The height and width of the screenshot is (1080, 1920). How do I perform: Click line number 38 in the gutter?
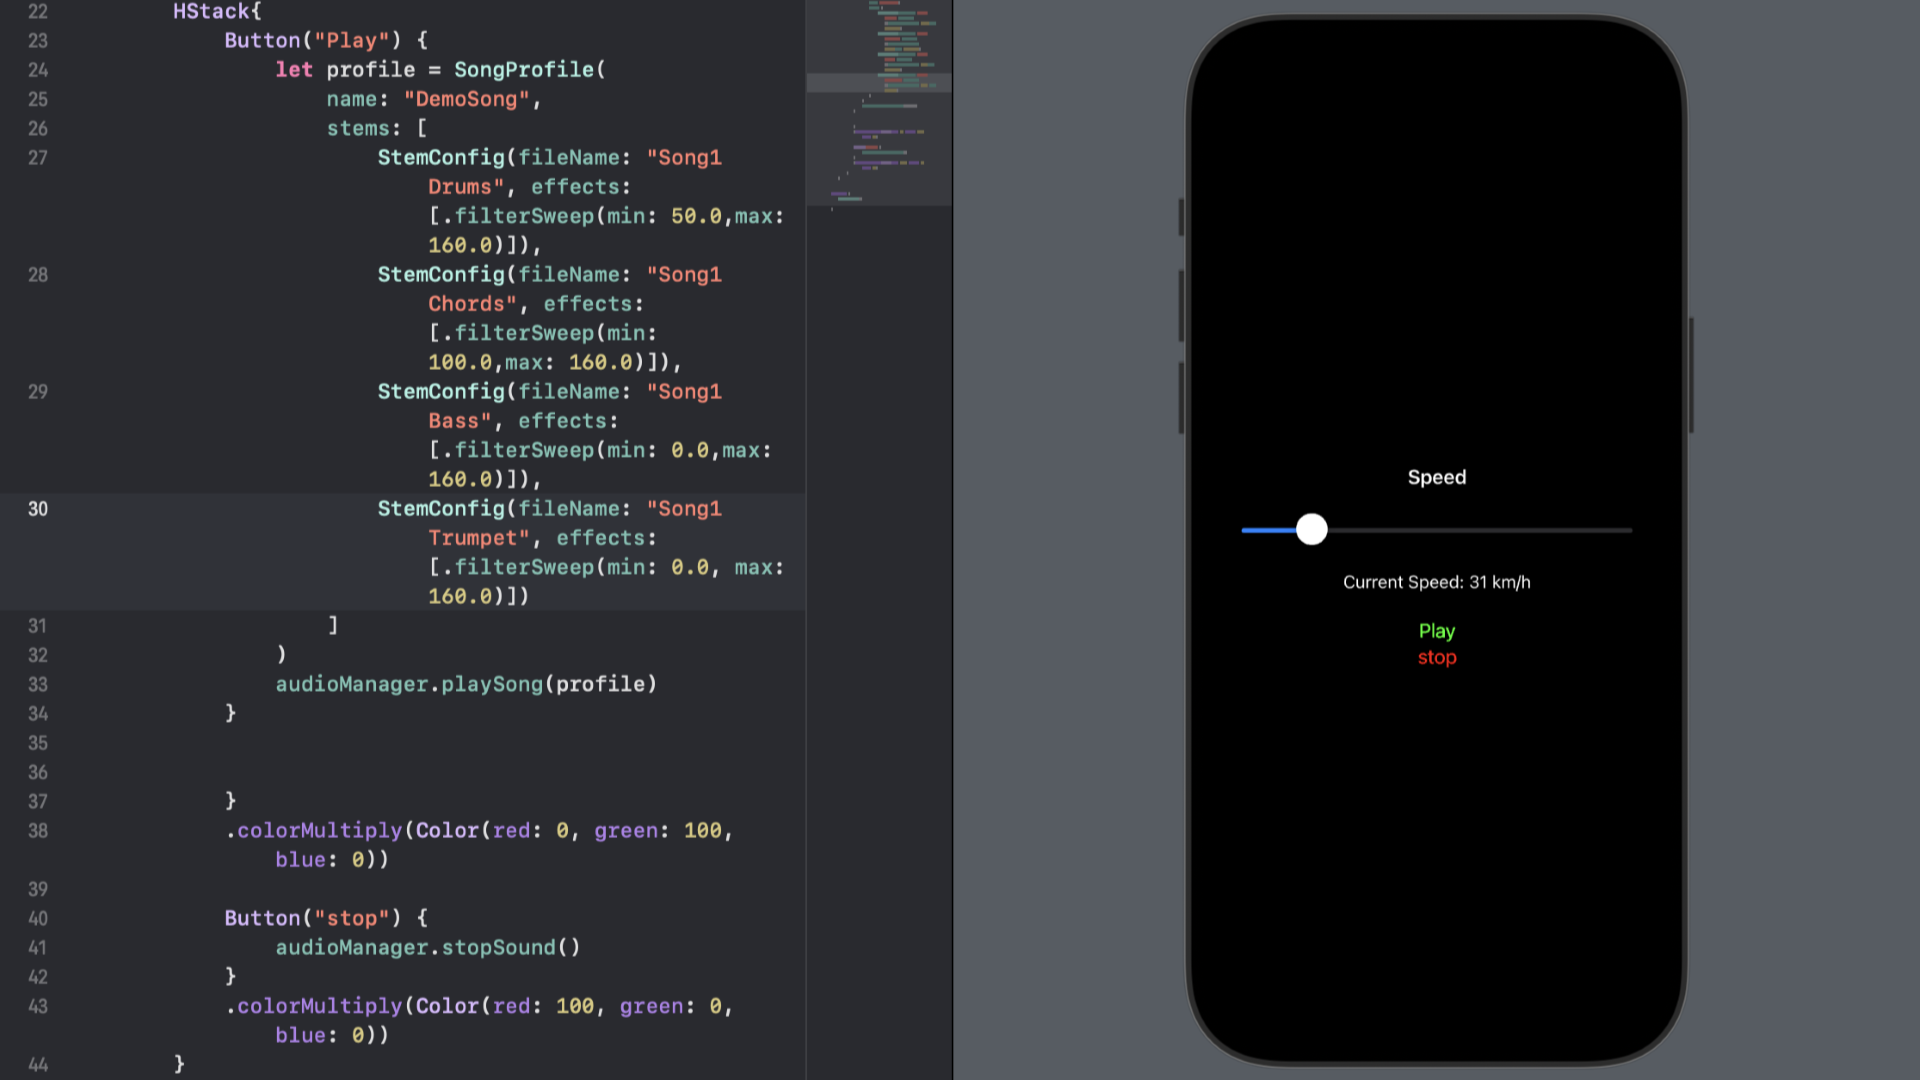point(38,831)
